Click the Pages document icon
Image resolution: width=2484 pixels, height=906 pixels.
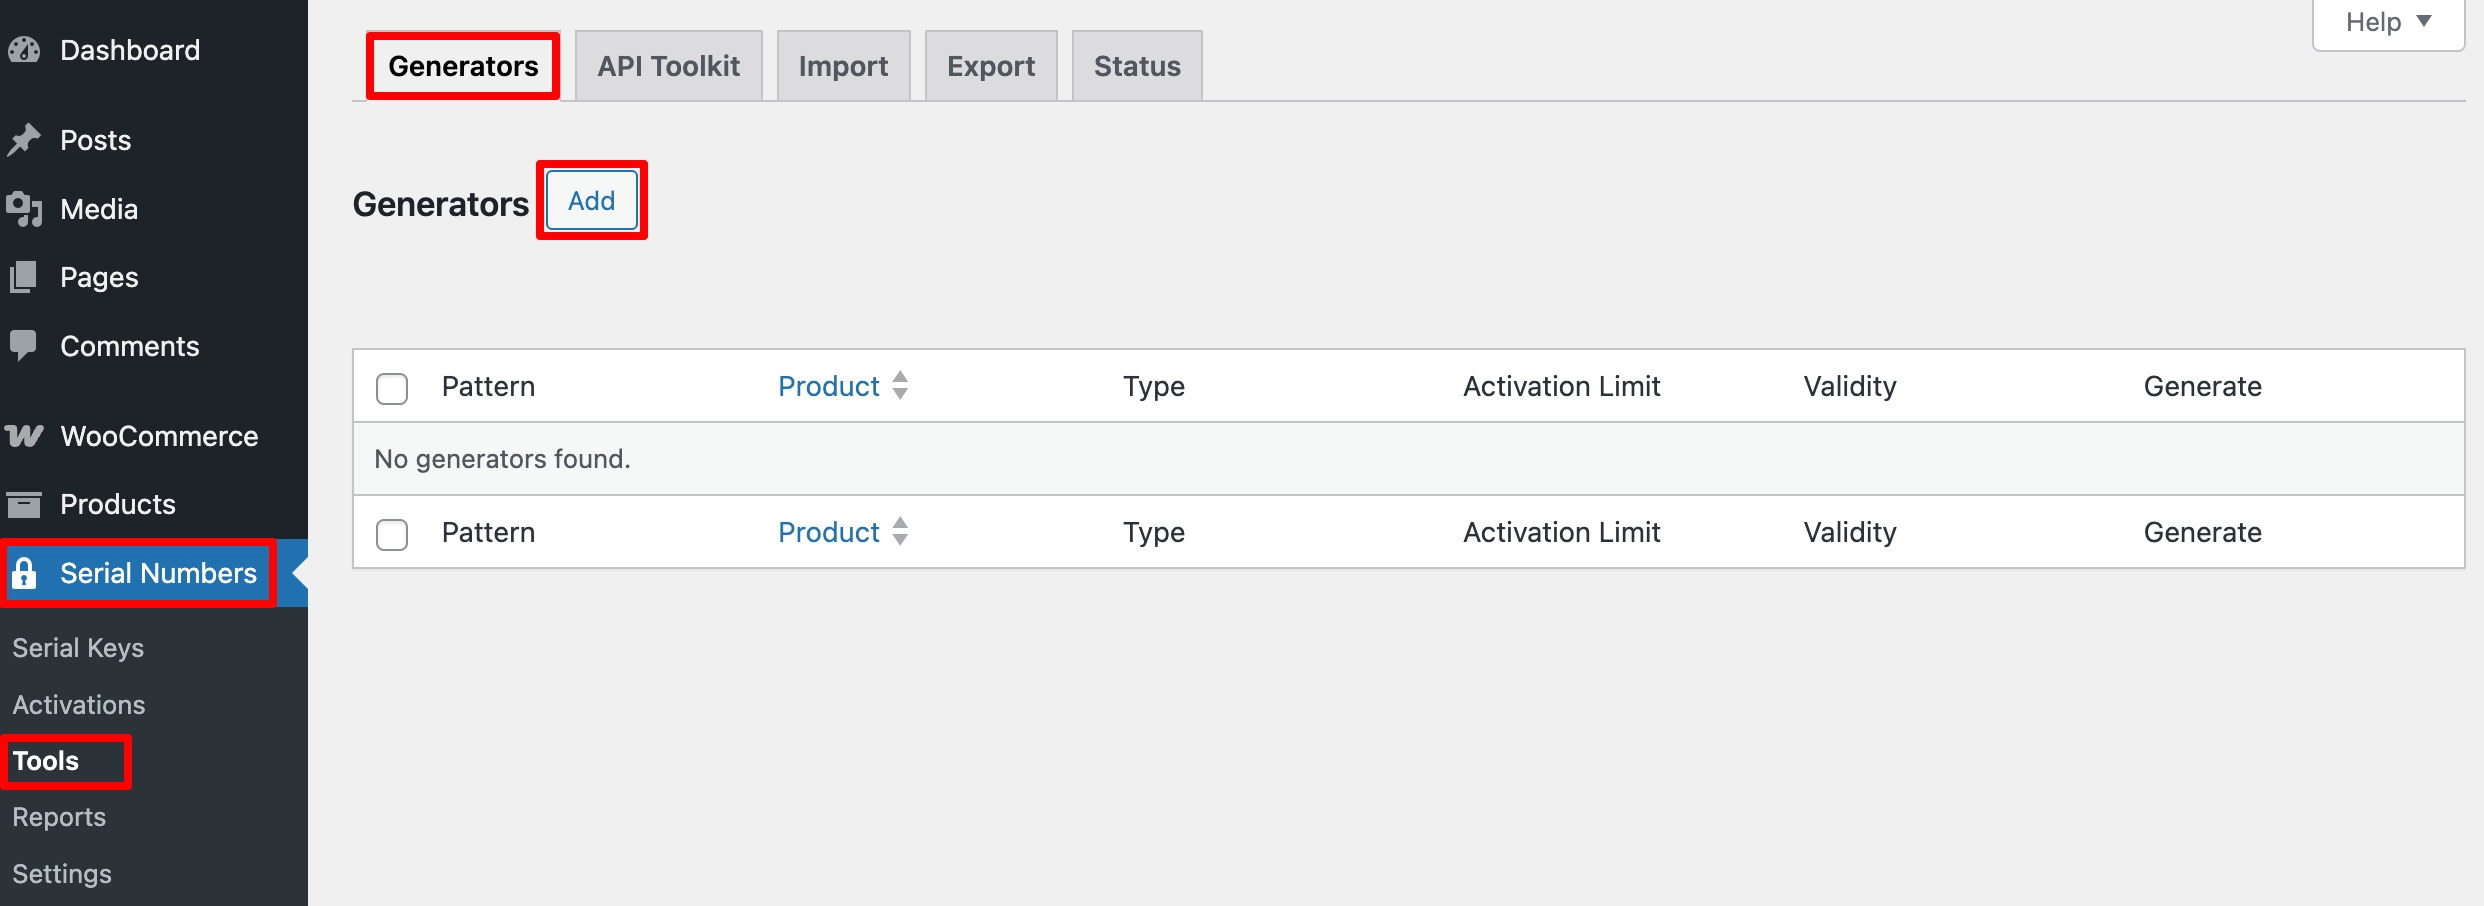24,277
